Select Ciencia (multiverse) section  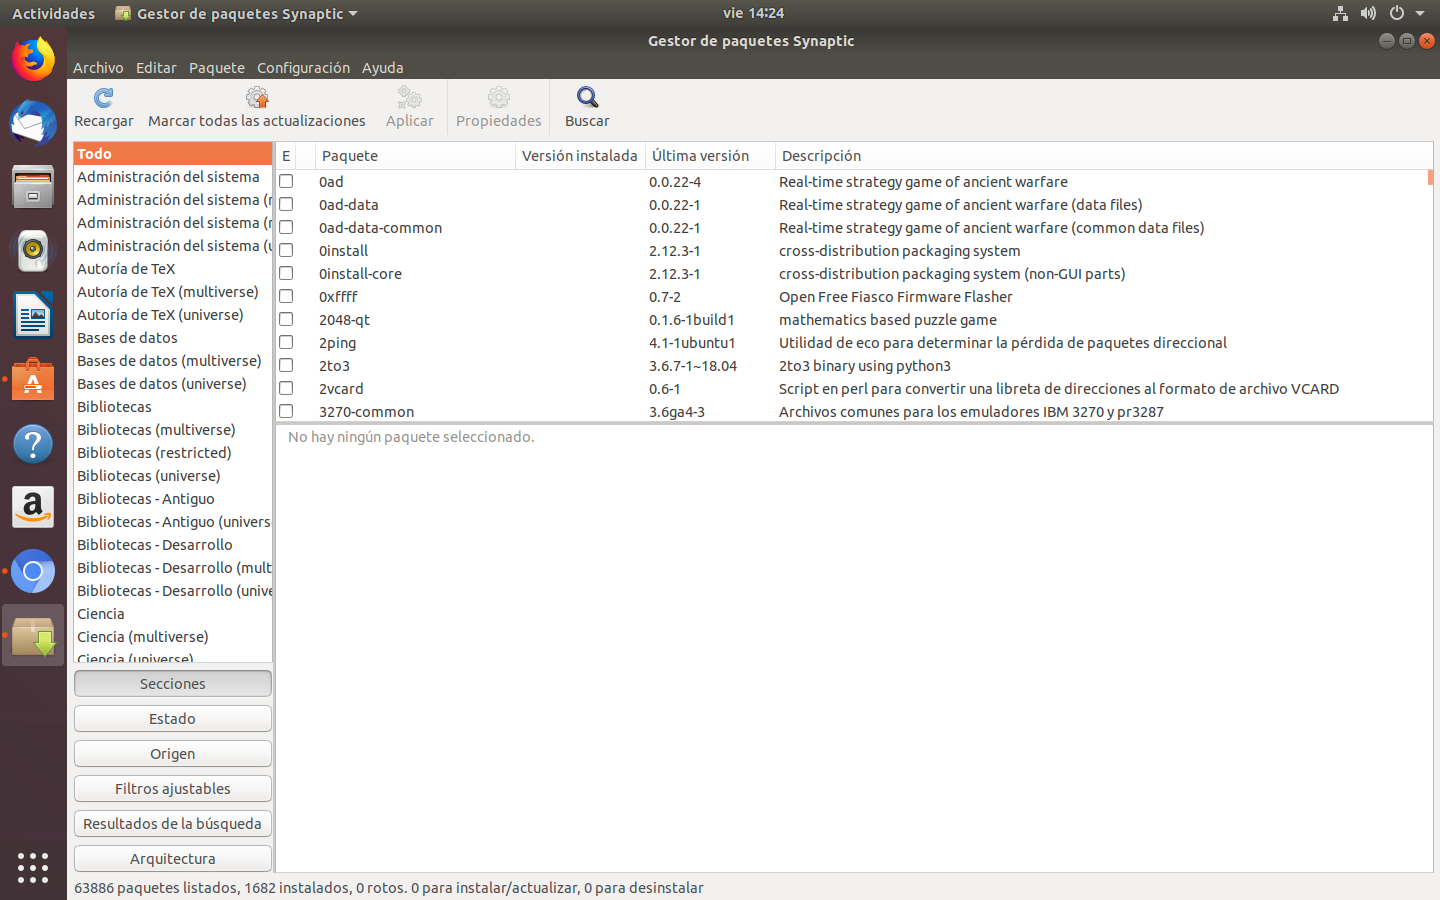click(x=173, y=637)
